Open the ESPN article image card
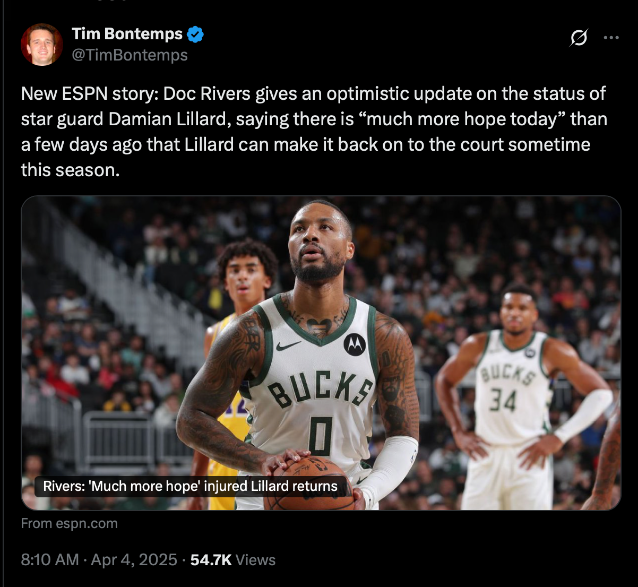Viewport: 638px width, 587px height. coord(321,353)
